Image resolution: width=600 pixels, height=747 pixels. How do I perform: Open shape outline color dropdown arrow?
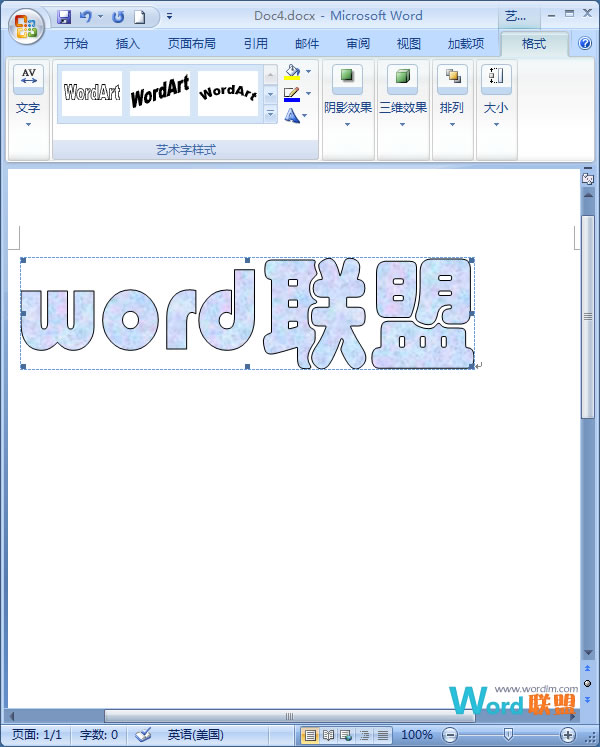click(x=308, y=94)
